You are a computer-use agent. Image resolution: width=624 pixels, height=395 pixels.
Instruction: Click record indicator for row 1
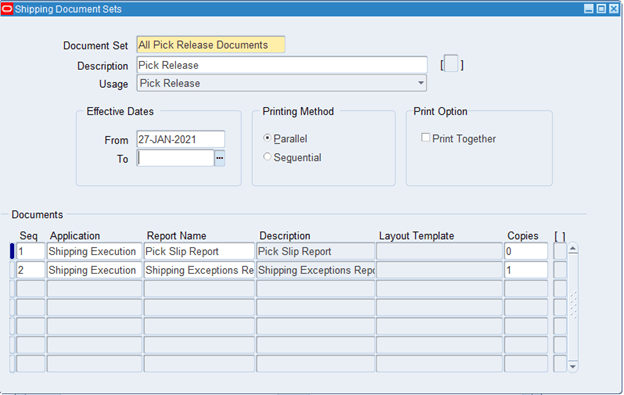(x=12, y=251)
